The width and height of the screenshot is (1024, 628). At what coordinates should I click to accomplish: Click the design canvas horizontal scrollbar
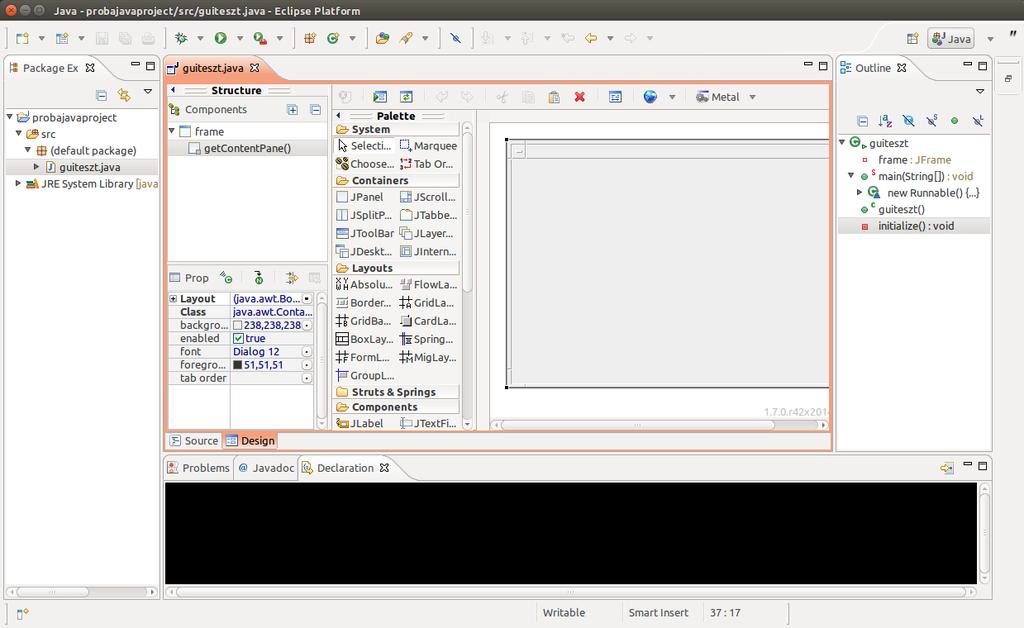coord(637,425)
